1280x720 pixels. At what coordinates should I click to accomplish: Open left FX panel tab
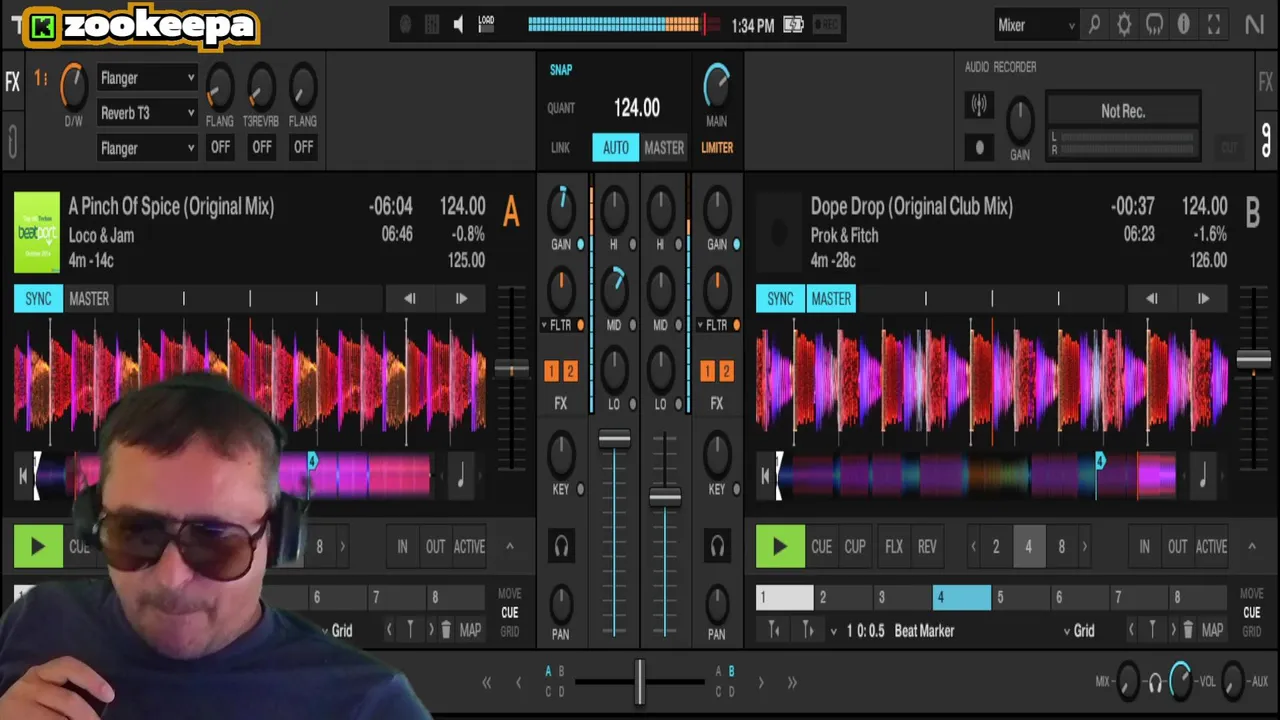click(12, 82)
